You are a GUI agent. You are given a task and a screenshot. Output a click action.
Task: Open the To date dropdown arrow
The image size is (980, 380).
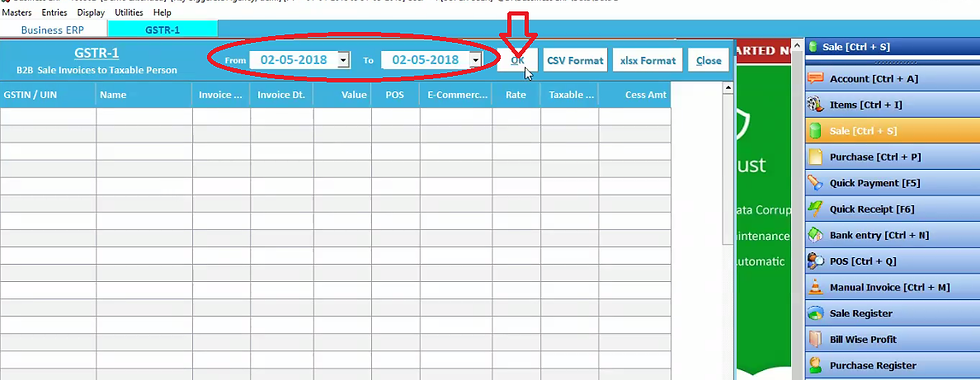(476, 60)
